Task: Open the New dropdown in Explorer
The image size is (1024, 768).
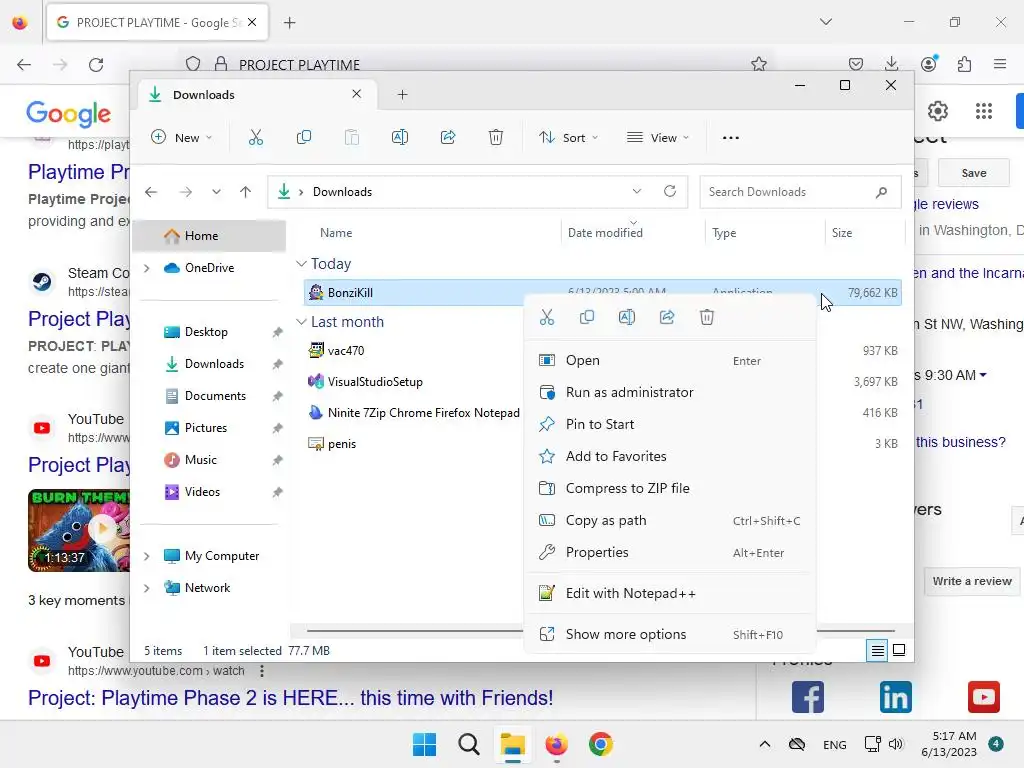Action: tap(182, 138)
